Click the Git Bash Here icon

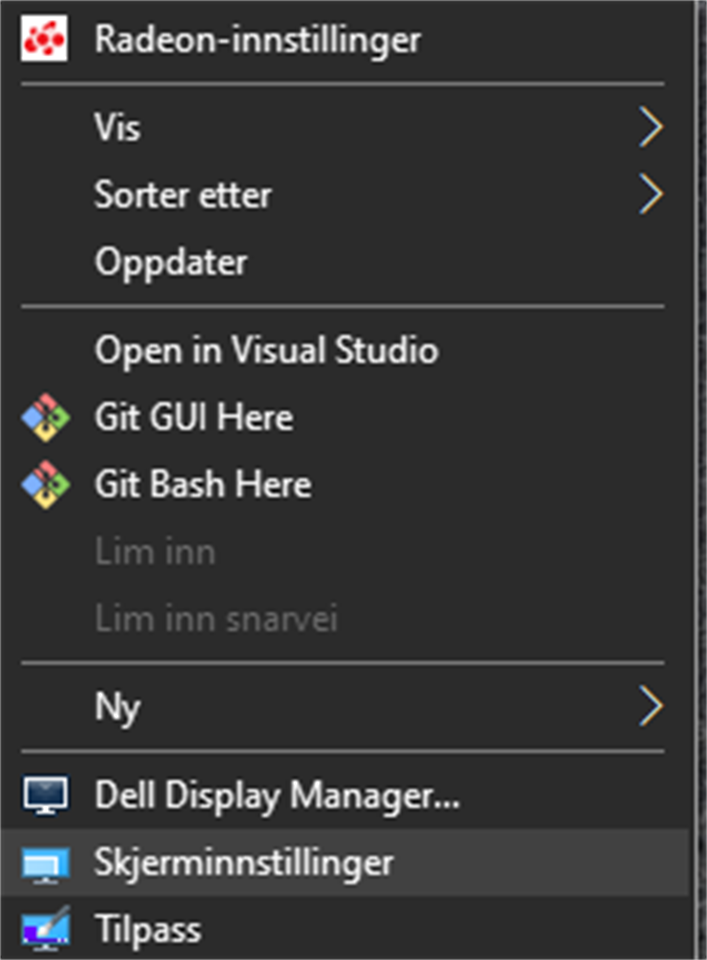coord(46,485)
